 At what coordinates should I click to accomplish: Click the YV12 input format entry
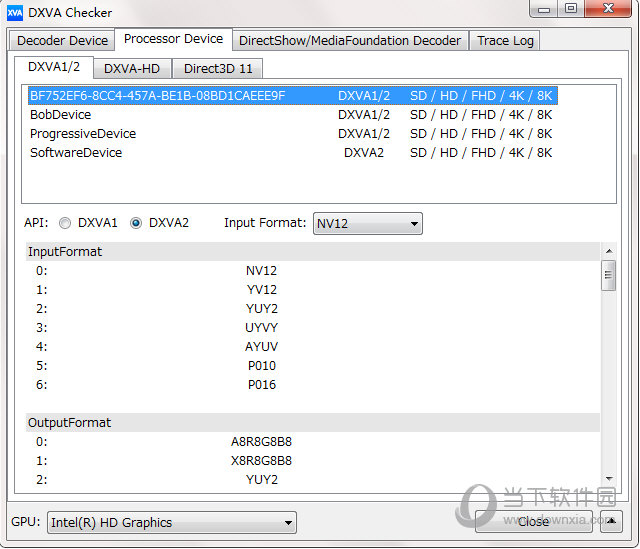(x=262, y=289)
